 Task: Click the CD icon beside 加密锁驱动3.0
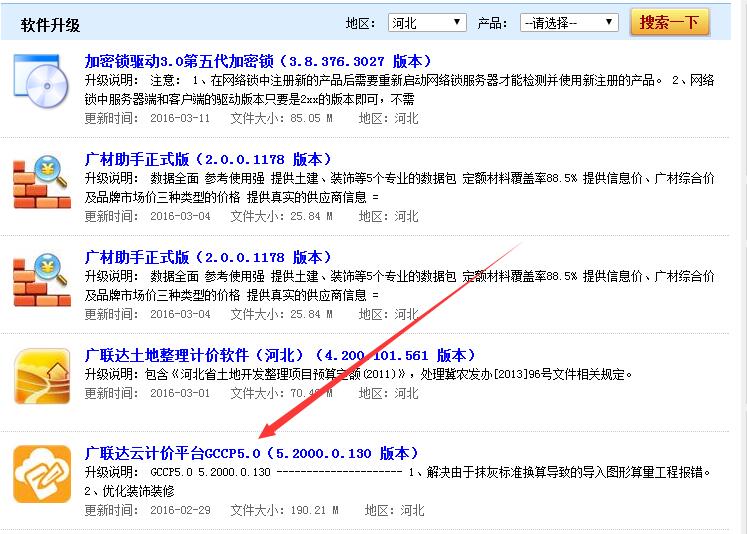point(41,81)
